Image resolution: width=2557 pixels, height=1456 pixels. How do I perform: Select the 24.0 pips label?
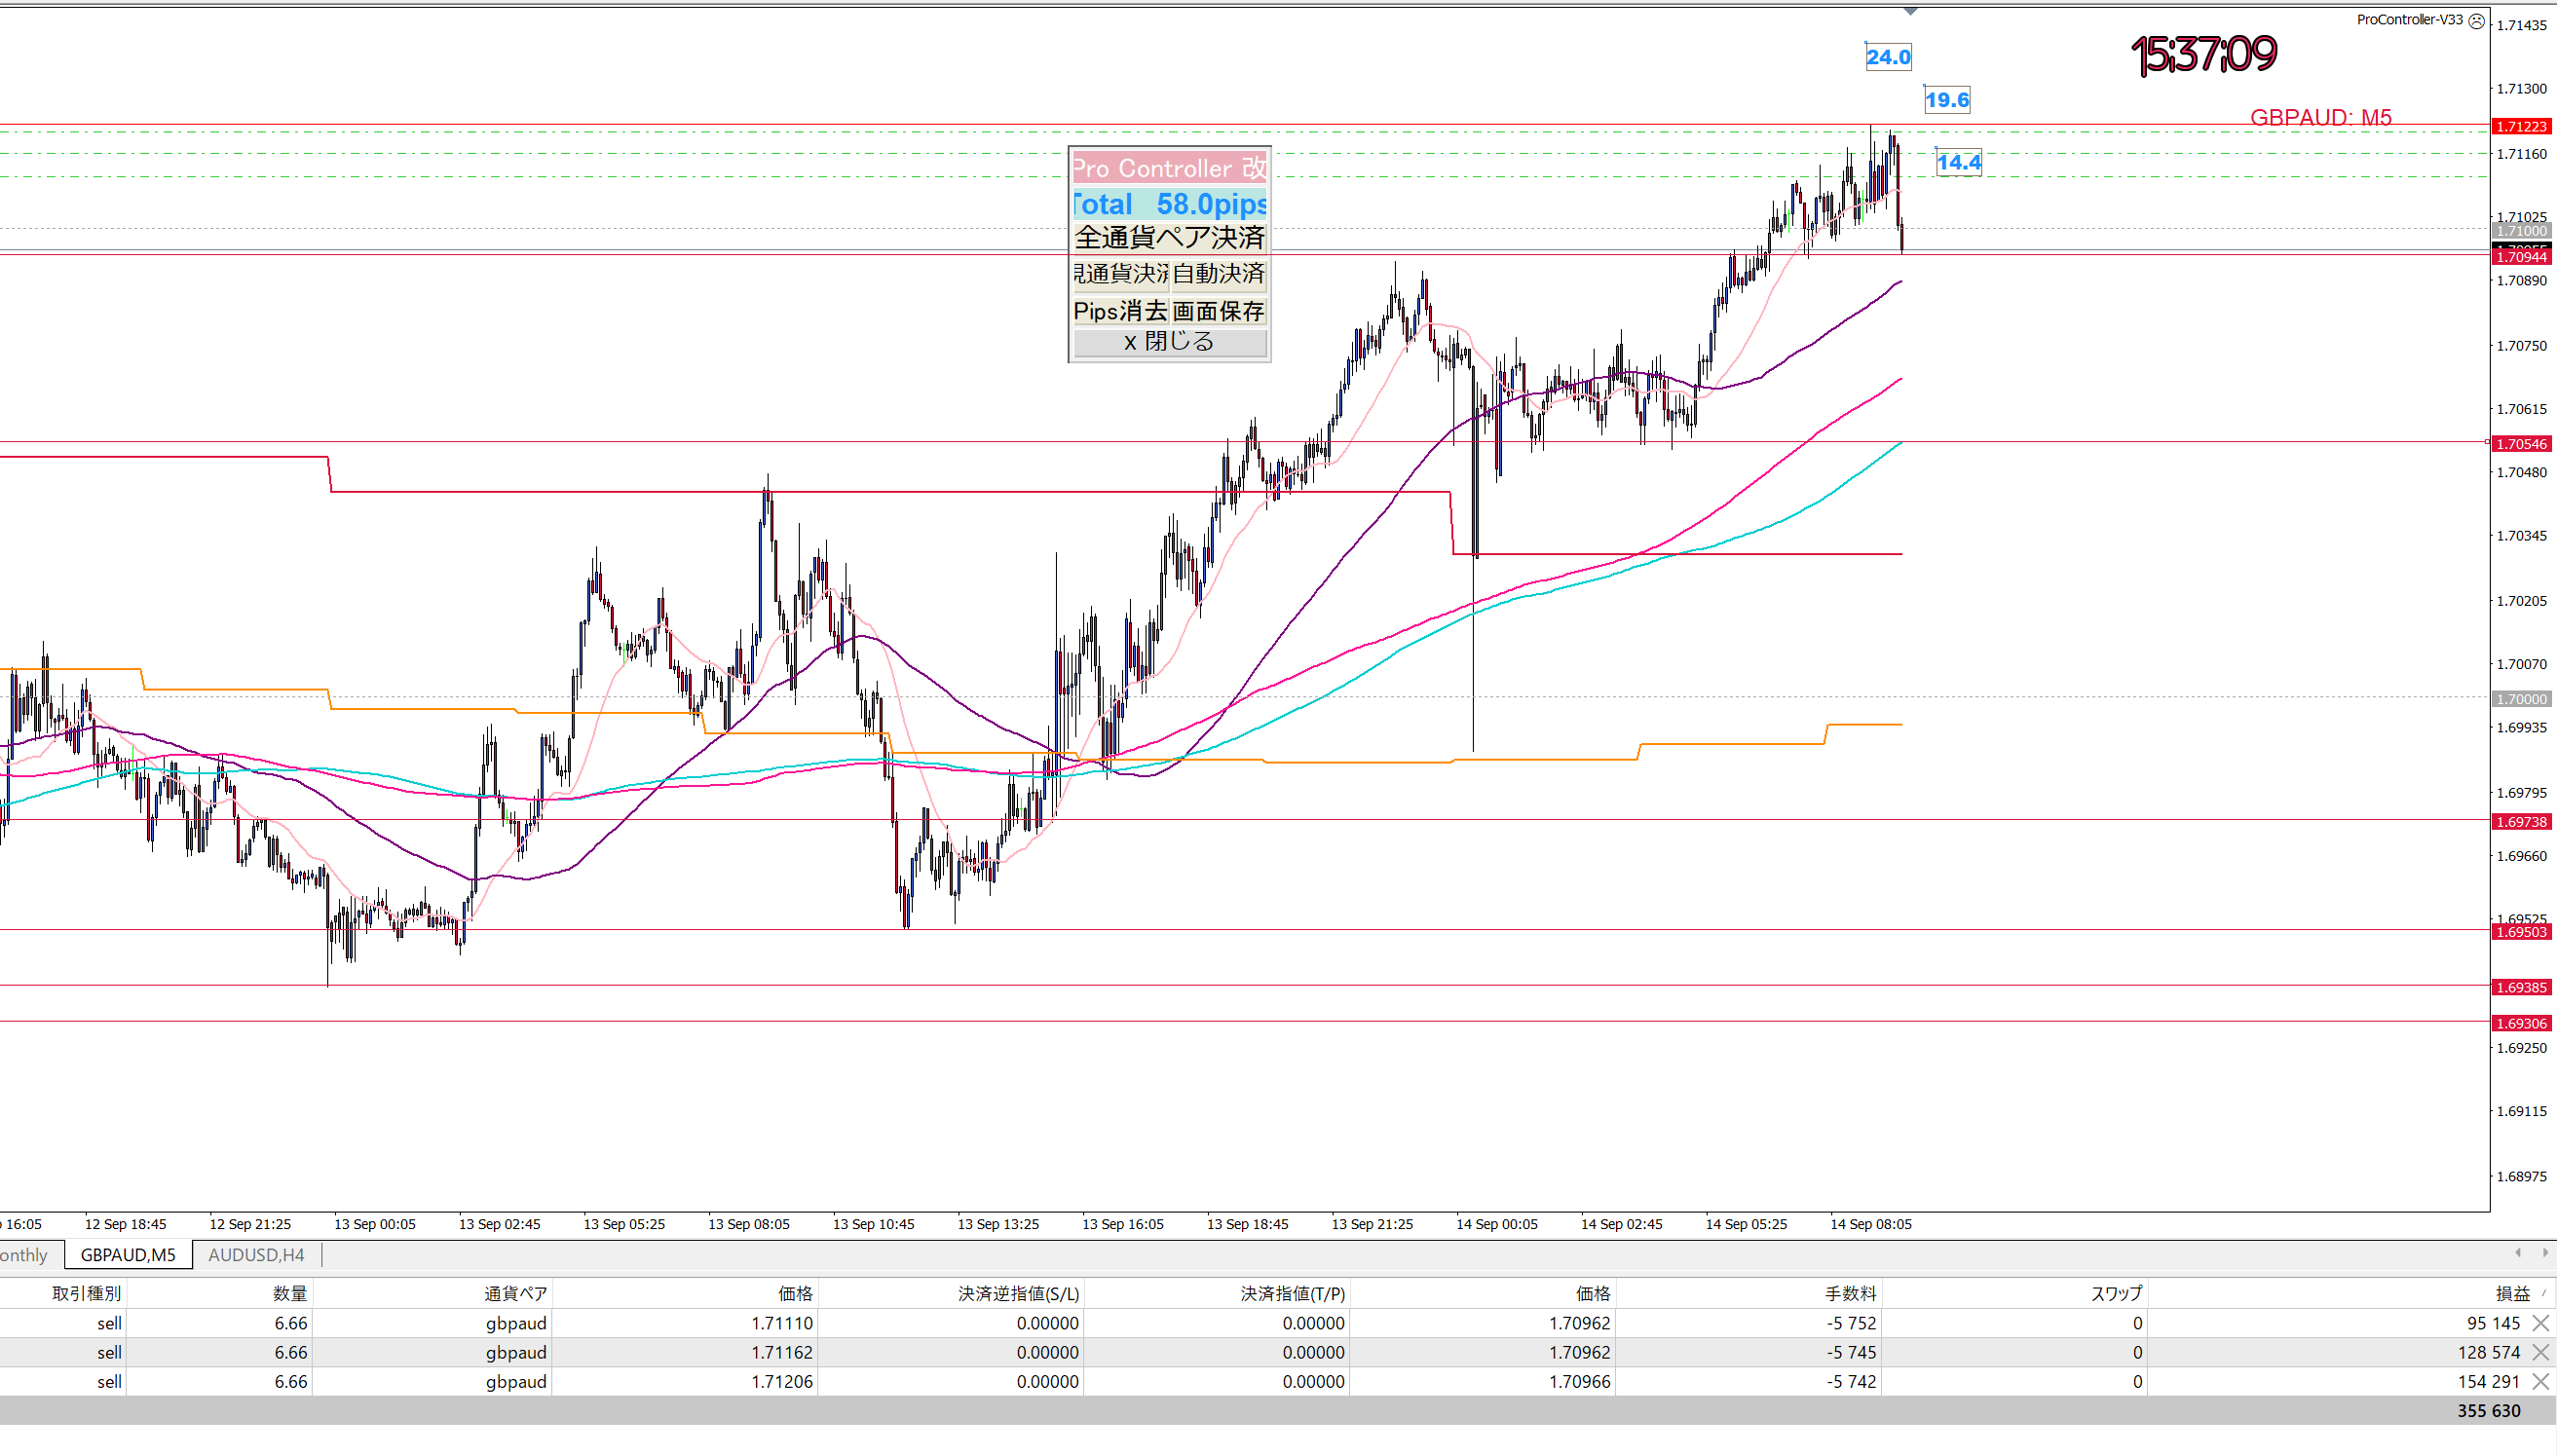tap(1887, 57)
